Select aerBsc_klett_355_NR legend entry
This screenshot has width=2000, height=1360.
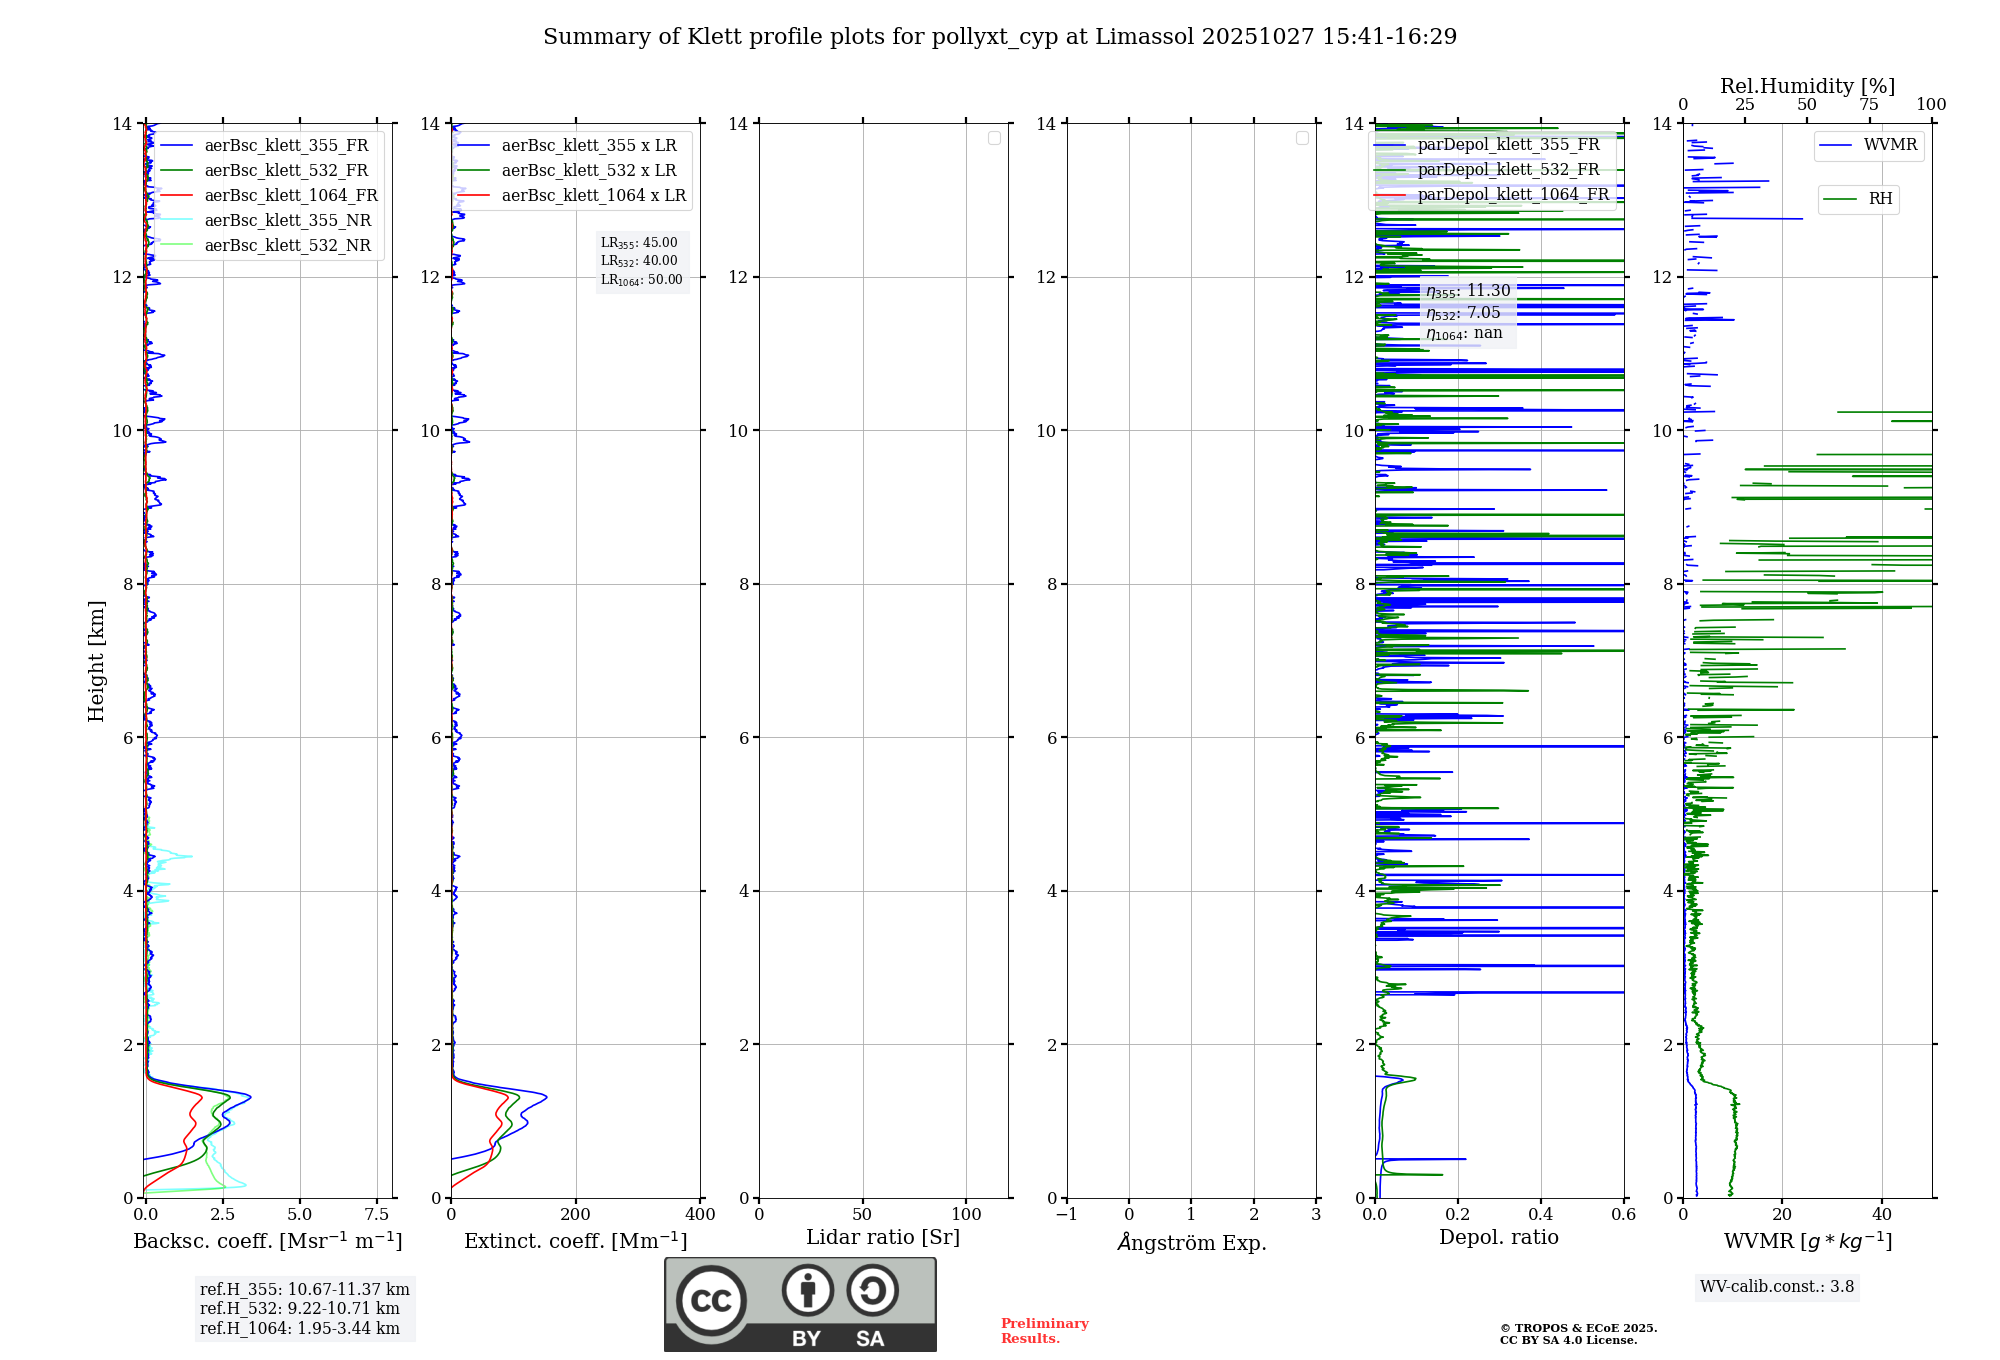click(x=287, y=221)
